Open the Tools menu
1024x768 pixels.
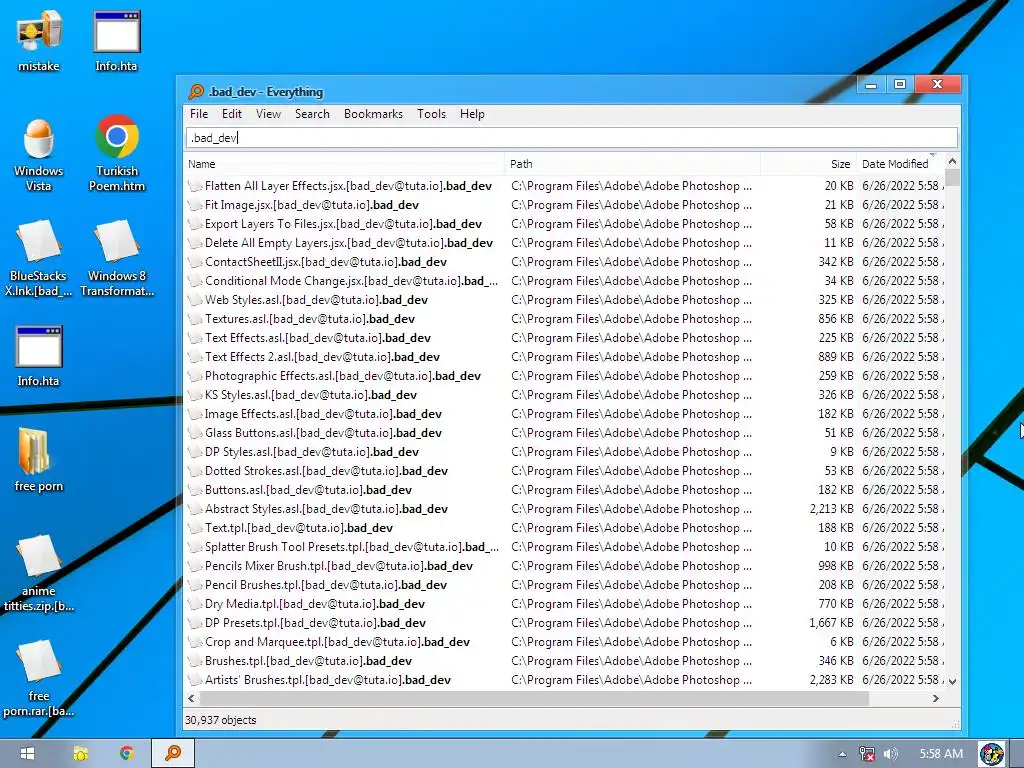point(432,114)
